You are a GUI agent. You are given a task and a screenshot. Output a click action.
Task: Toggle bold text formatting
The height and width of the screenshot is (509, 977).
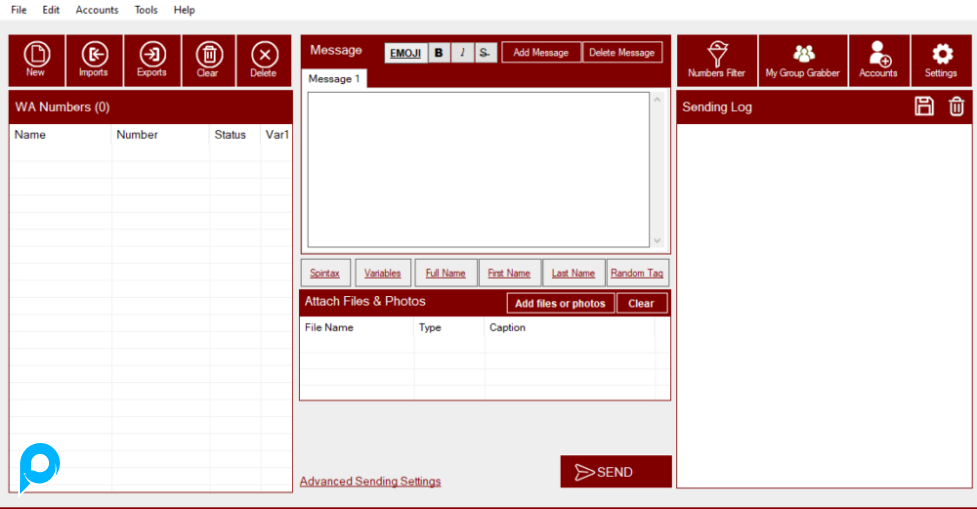(x=439, y=53)
